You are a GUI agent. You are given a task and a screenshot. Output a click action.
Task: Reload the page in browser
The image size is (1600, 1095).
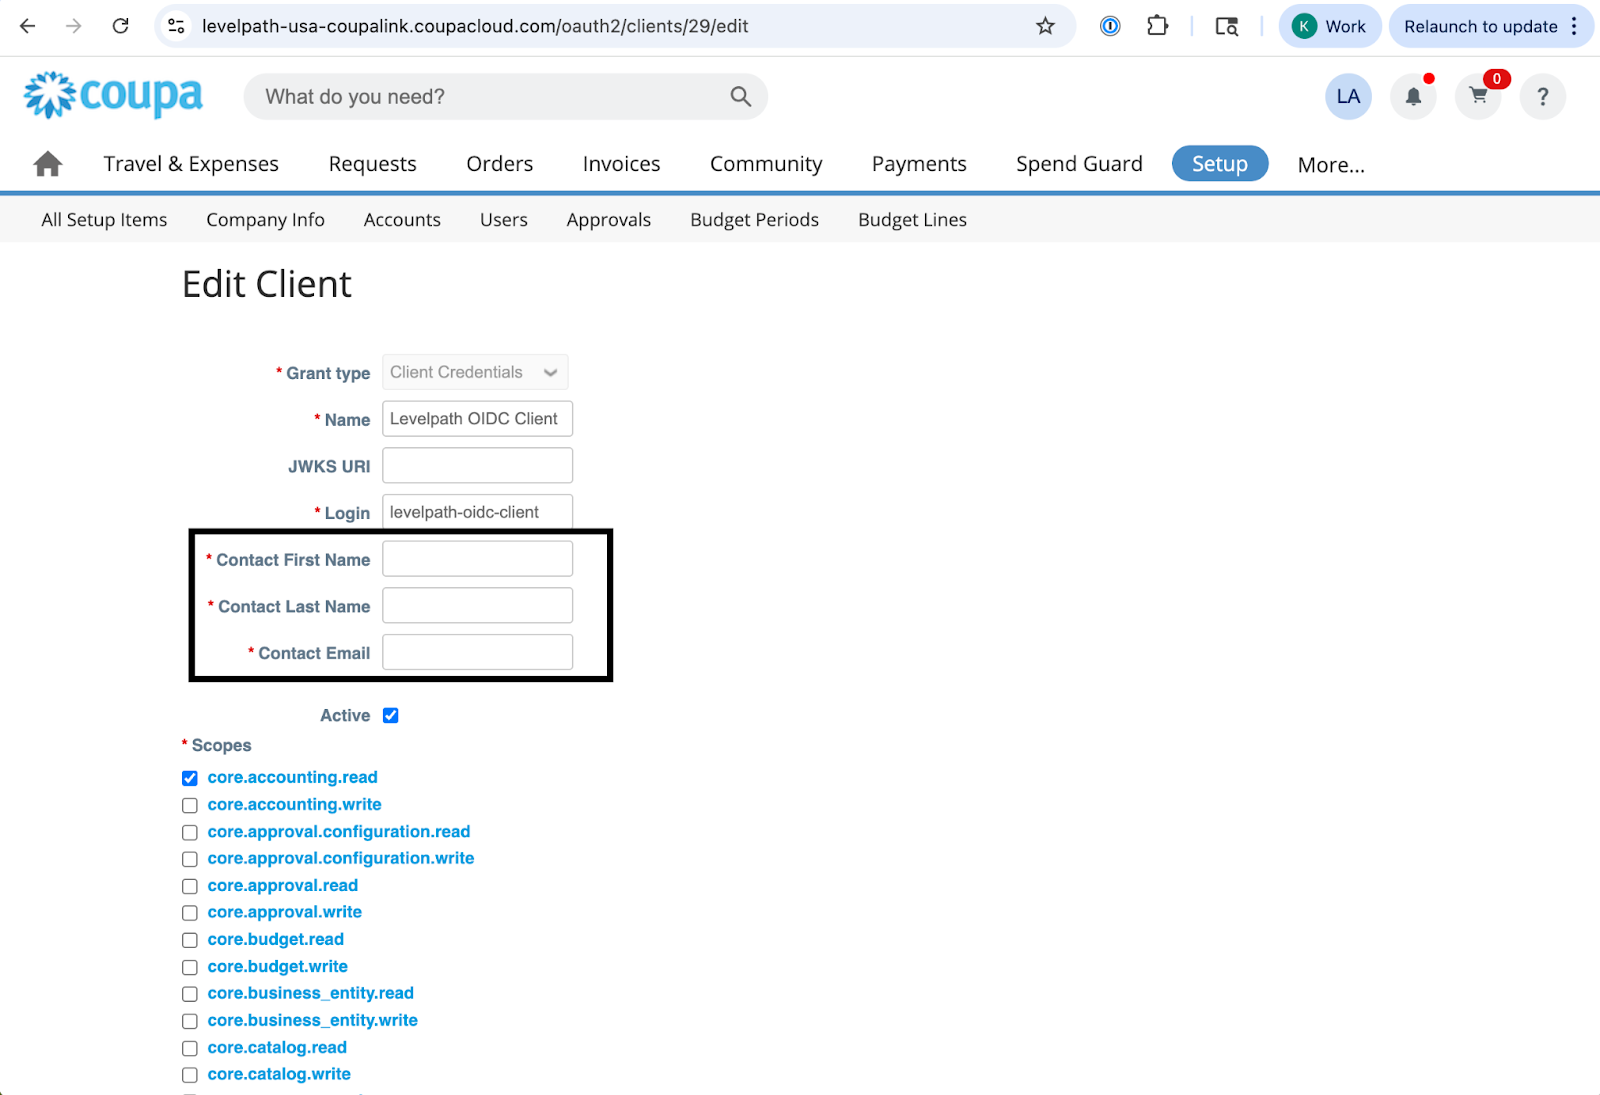(x=121, y=27)
